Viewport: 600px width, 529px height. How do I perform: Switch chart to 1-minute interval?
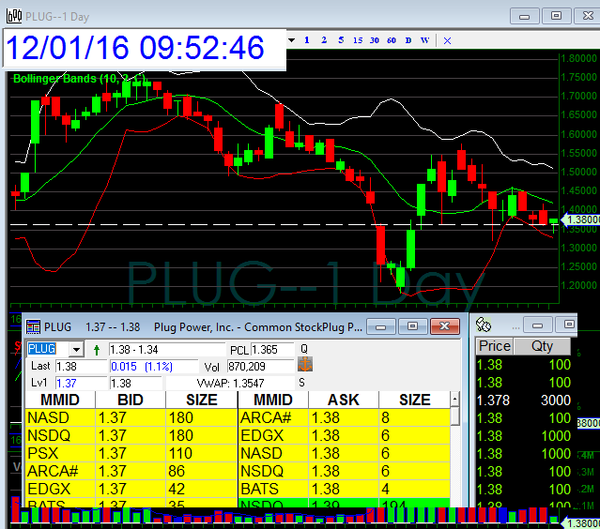(x=308, y=40)
